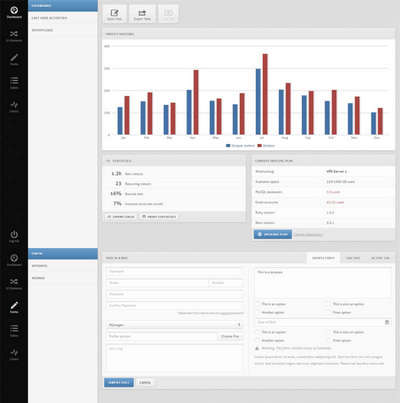Click the Username input field
The image size is (400, 403).
[174, 271]
